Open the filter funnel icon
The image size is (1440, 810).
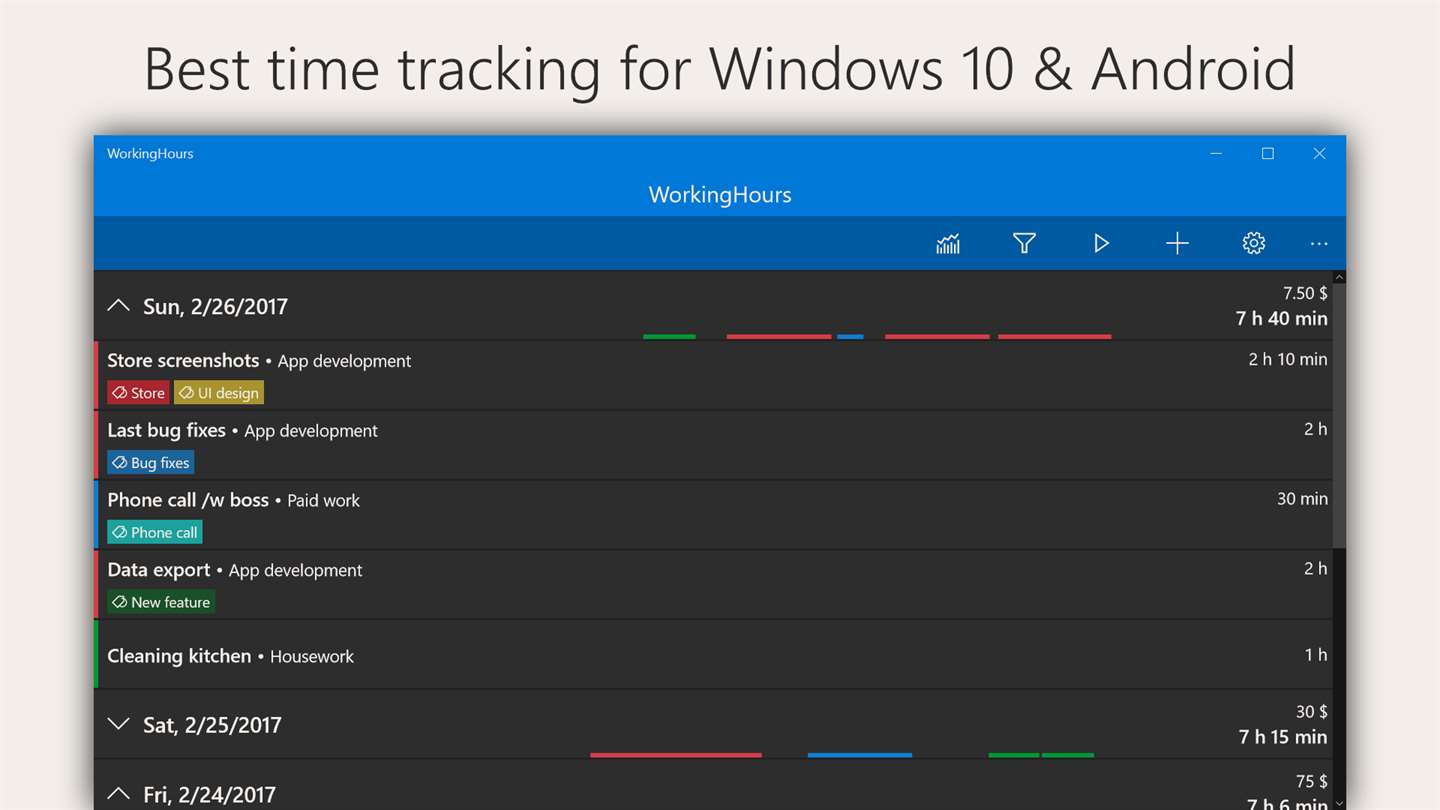[x=1024, y=243]
